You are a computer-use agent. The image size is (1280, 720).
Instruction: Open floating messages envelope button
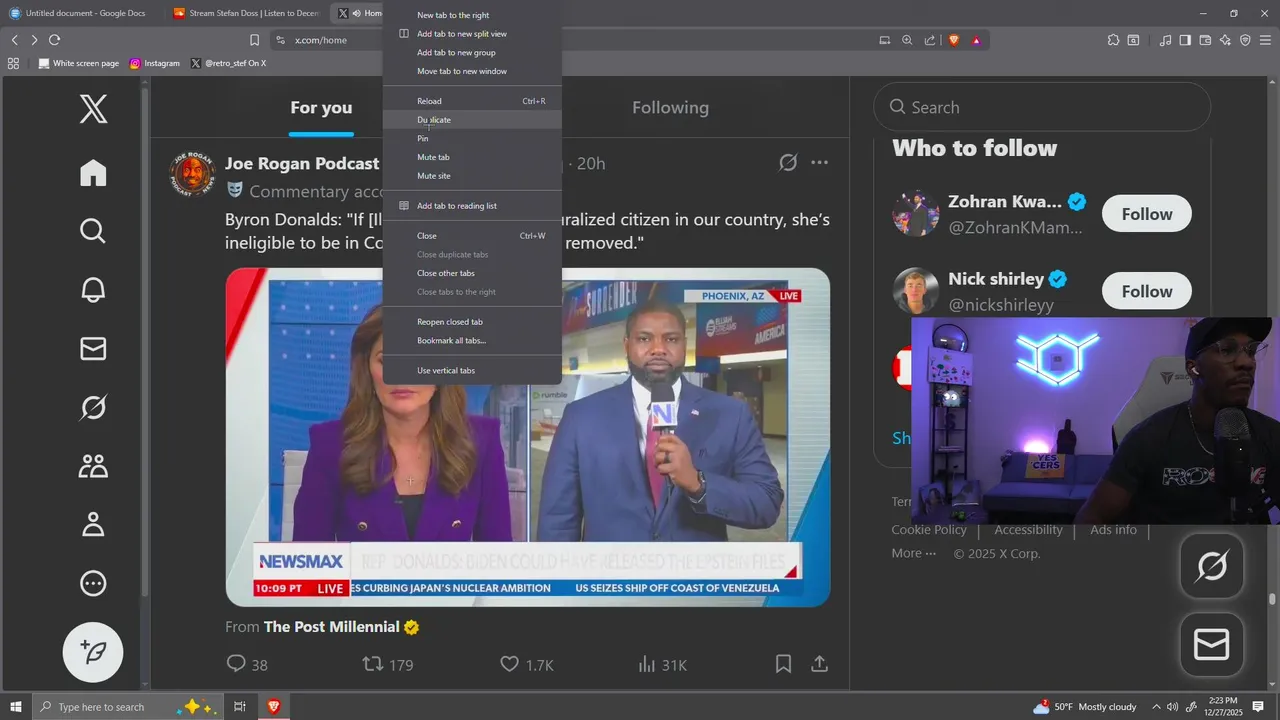[1212, 645]
